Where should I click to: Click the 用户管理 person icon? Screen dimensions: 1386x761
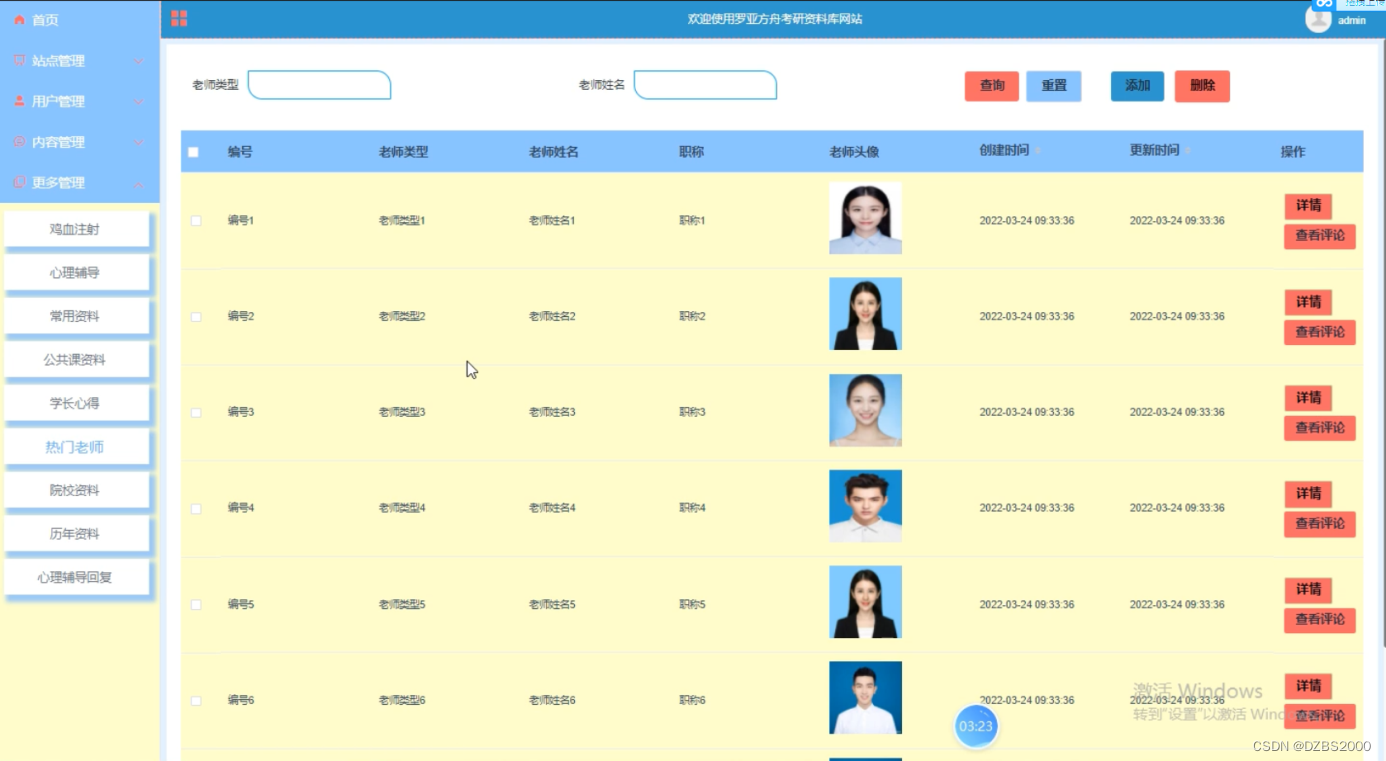[x=19, y=102]
